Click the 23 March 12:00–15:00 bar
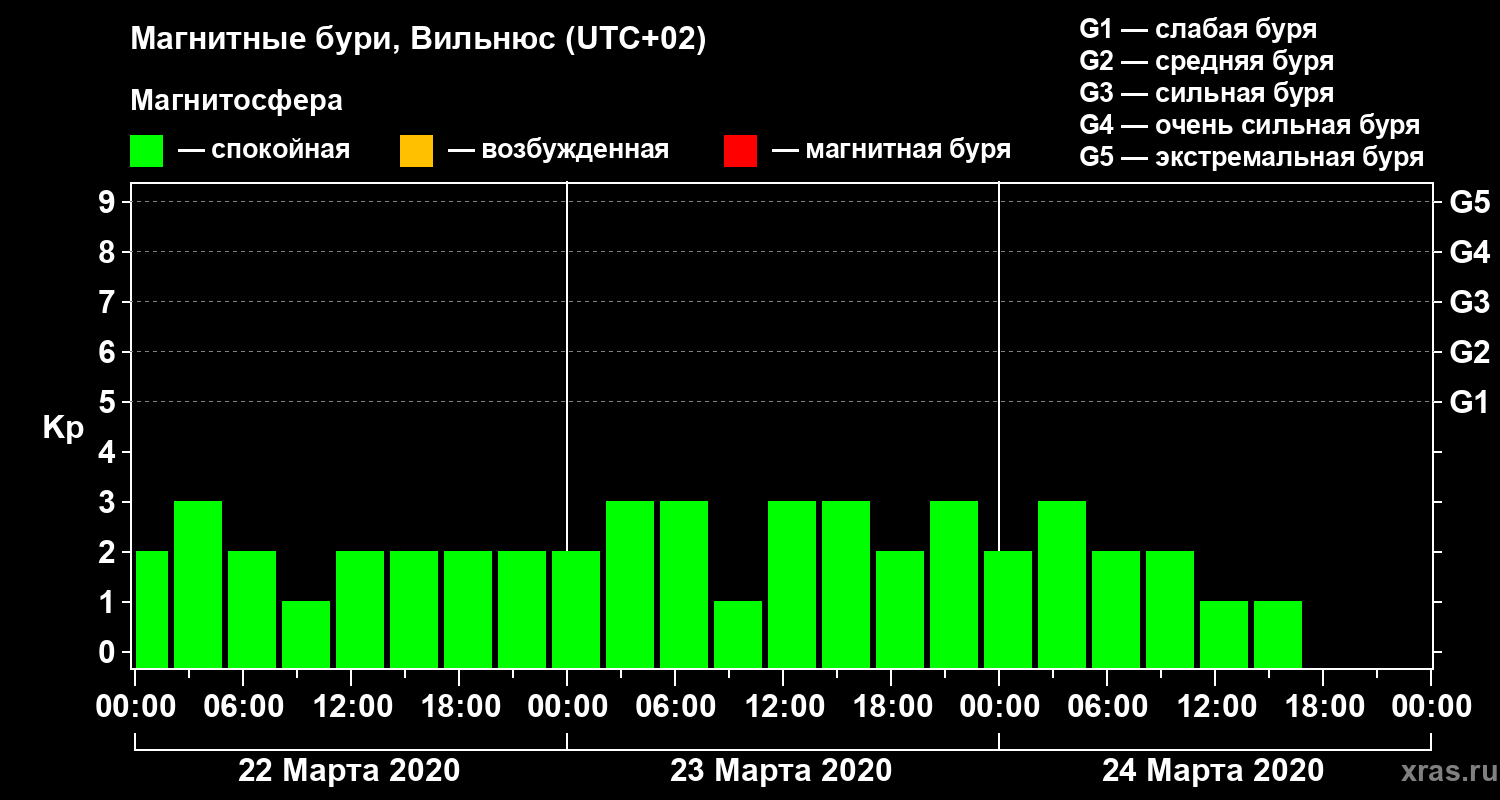1500x800 pixels. pyautogui.click(x=792, y=584)
